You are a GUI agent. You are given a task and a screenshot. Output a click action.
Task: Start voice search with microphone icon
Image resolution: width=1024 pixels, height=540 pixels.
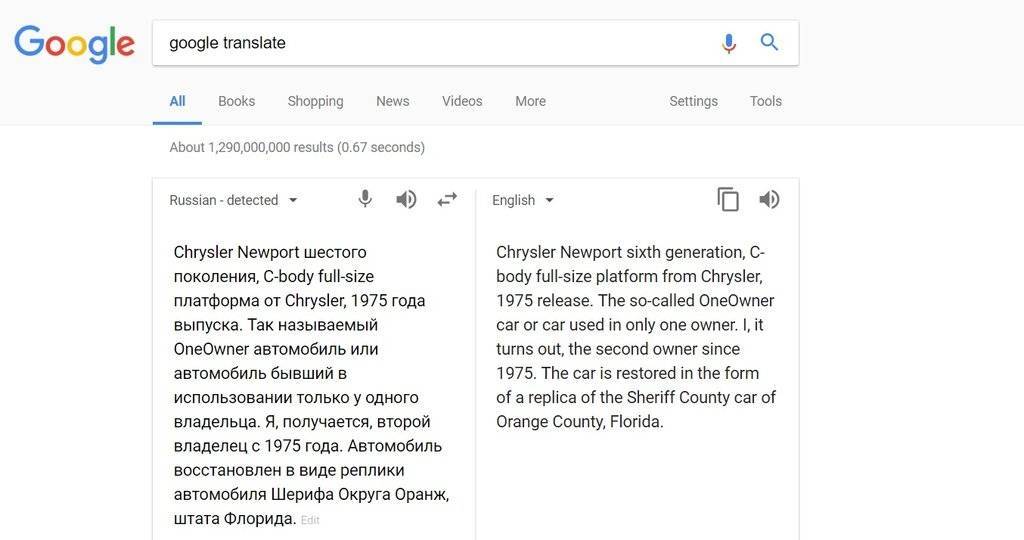click(728, 43)
